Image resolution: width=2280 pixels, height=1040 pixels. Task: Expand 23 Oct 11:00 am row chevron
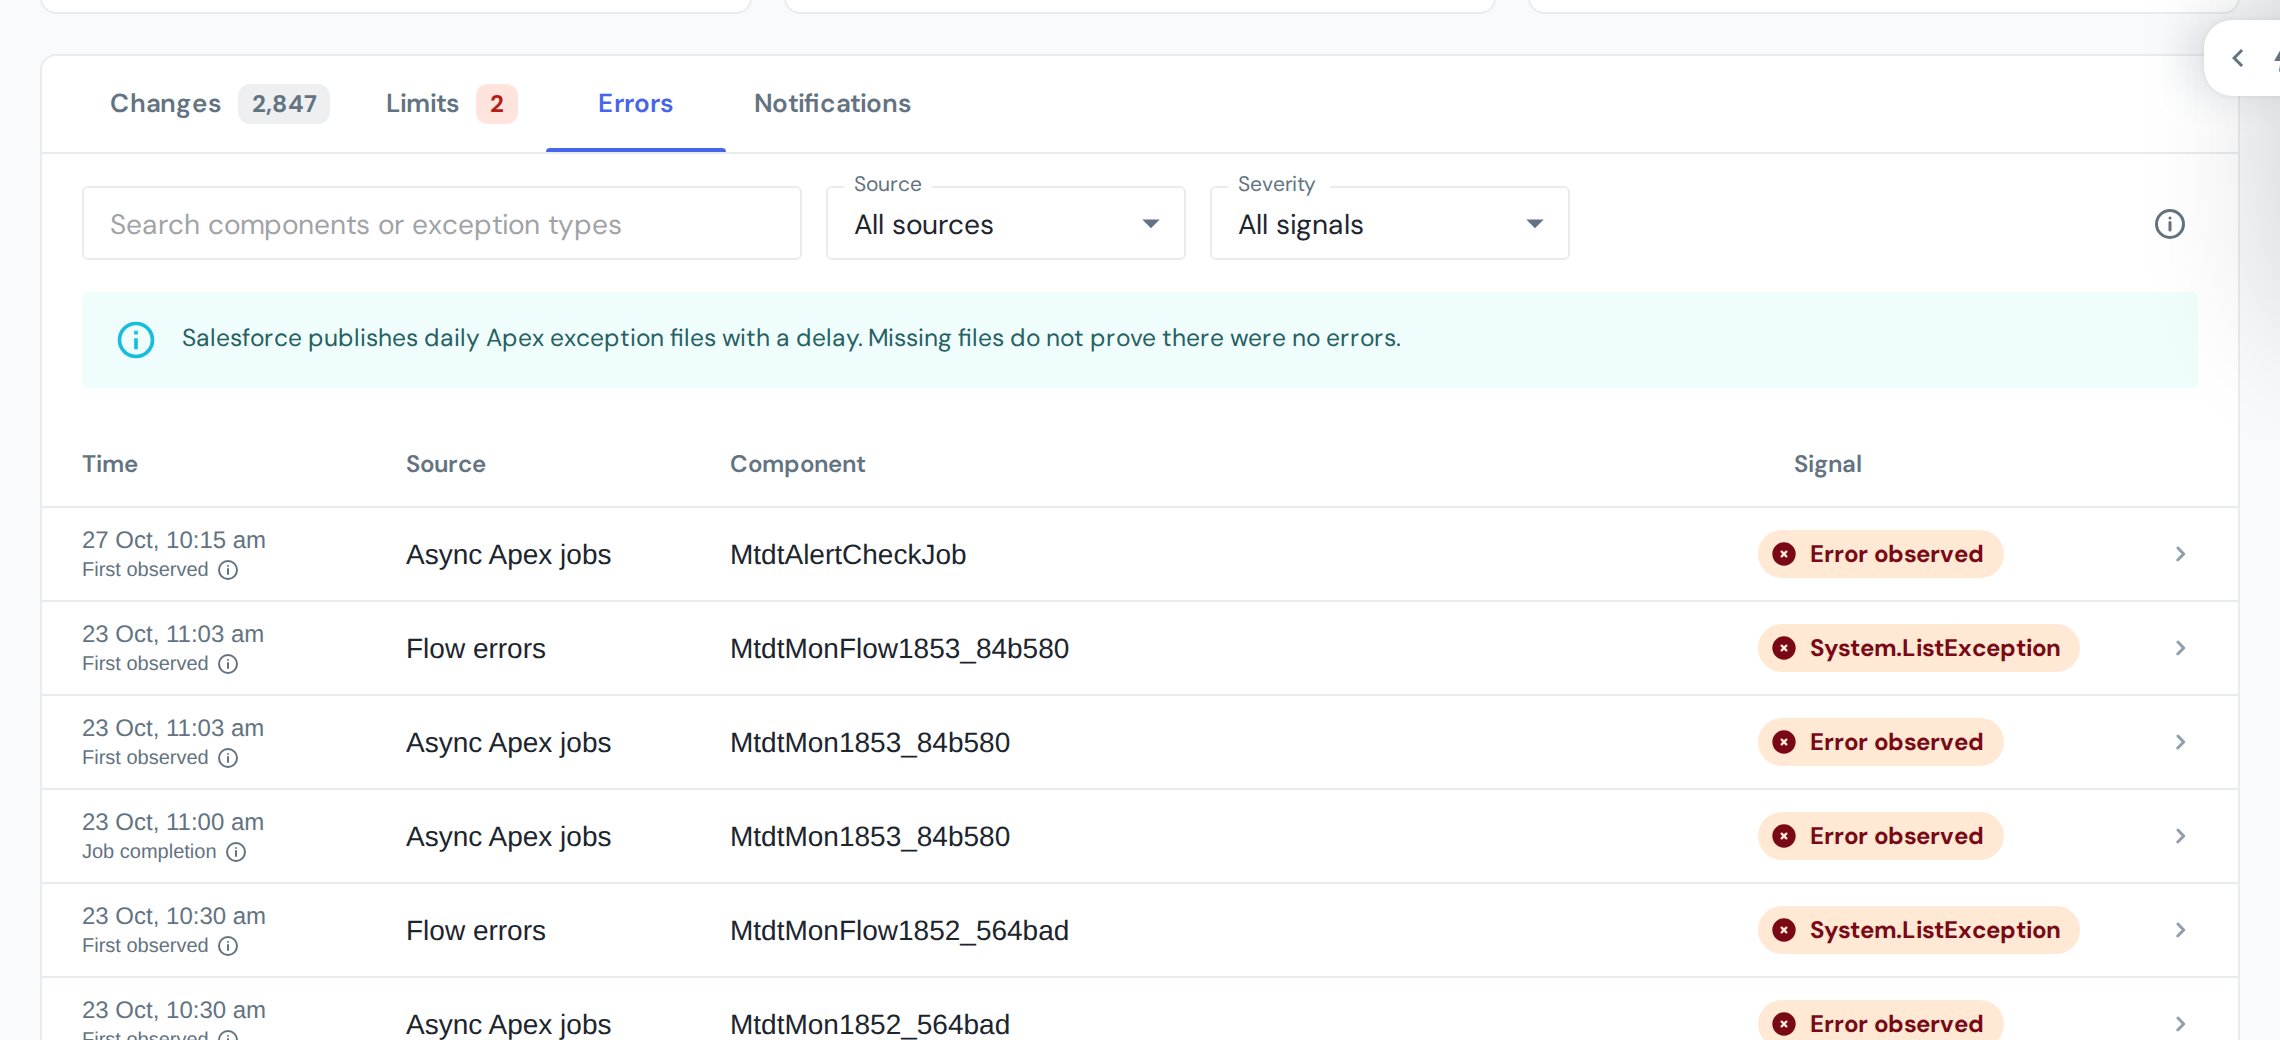pyautogui.click(x=2181, y=836)
